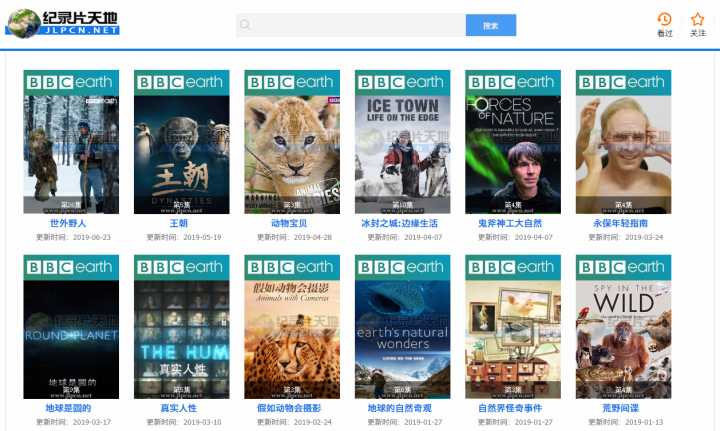Click the 自然界怪奇事件 title link
This screenshot has height=431, width=720.
pos(510,408)
